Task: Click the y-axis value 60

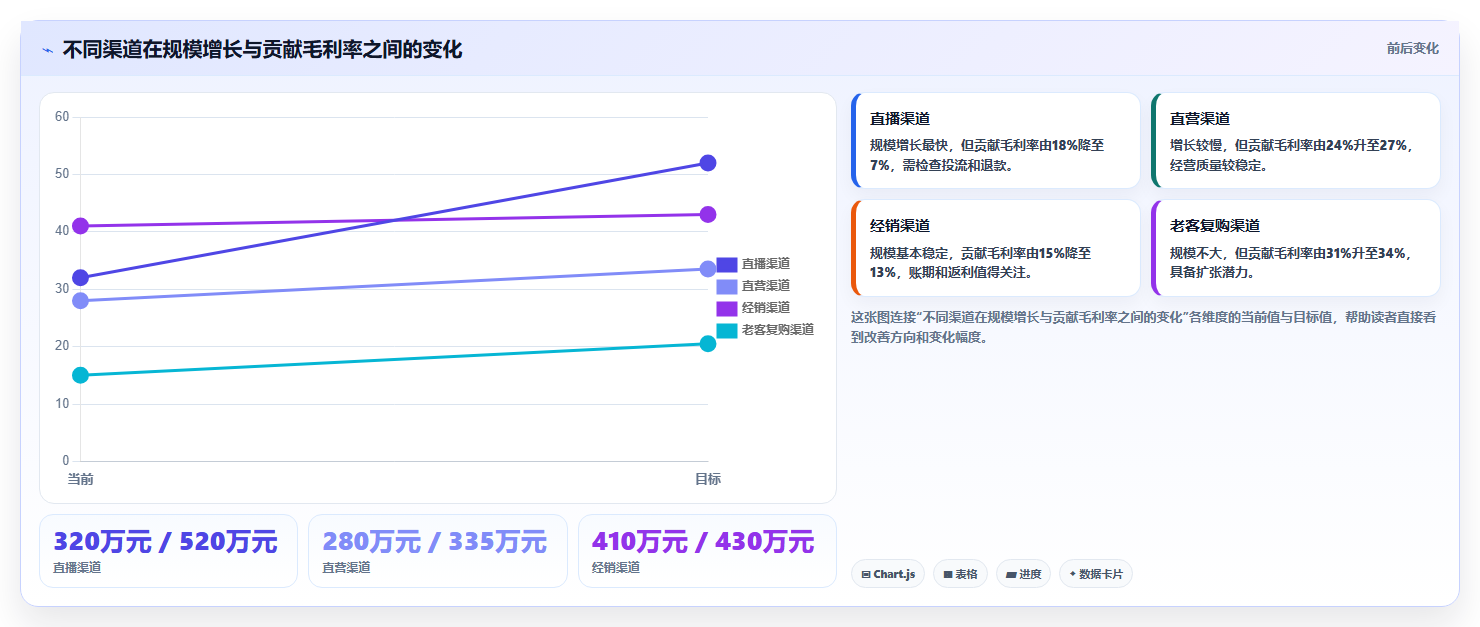Action: [x=62, y=117]
